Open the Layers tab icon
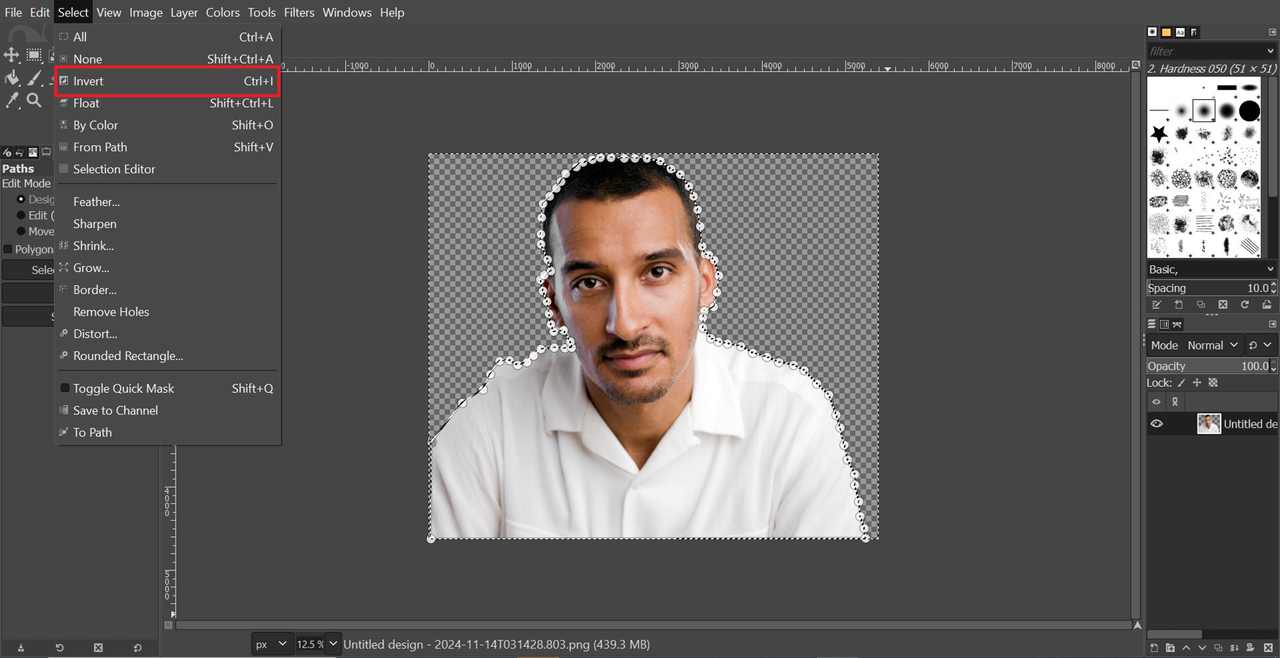1280x658 pixels. (x=1153, y=324)
